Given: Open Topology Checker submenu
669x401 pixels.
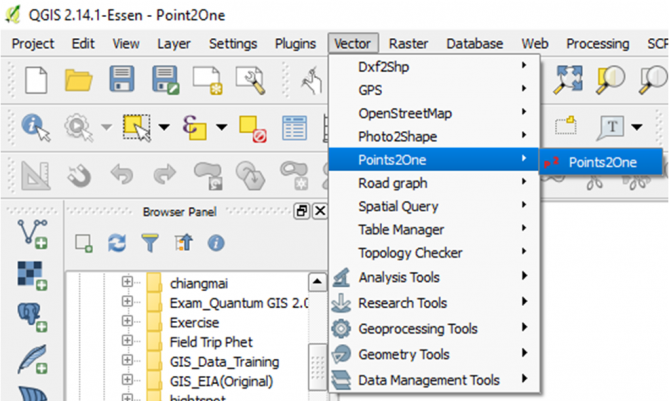Looking at the screenshot, I should click(x=434, y=253).
